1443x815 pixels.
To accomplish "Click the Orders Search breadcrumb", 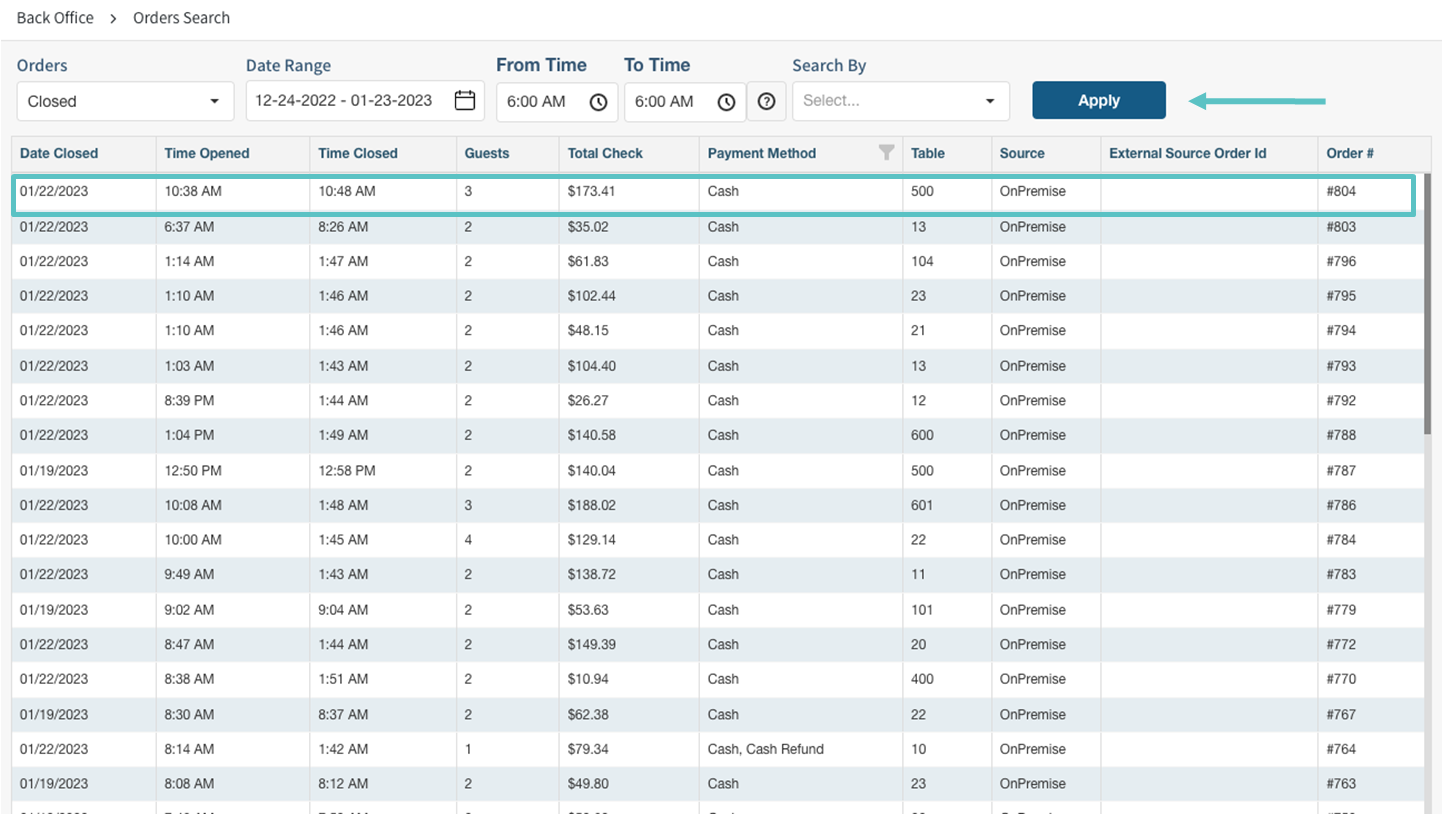I will (181, 18).
